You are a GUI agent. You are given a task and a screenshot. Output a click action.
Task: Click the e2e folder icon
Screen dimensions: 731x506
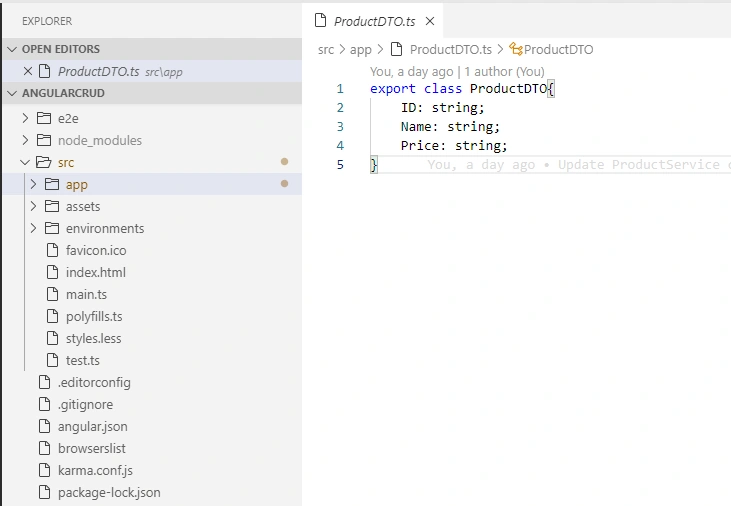coord(44,118)
